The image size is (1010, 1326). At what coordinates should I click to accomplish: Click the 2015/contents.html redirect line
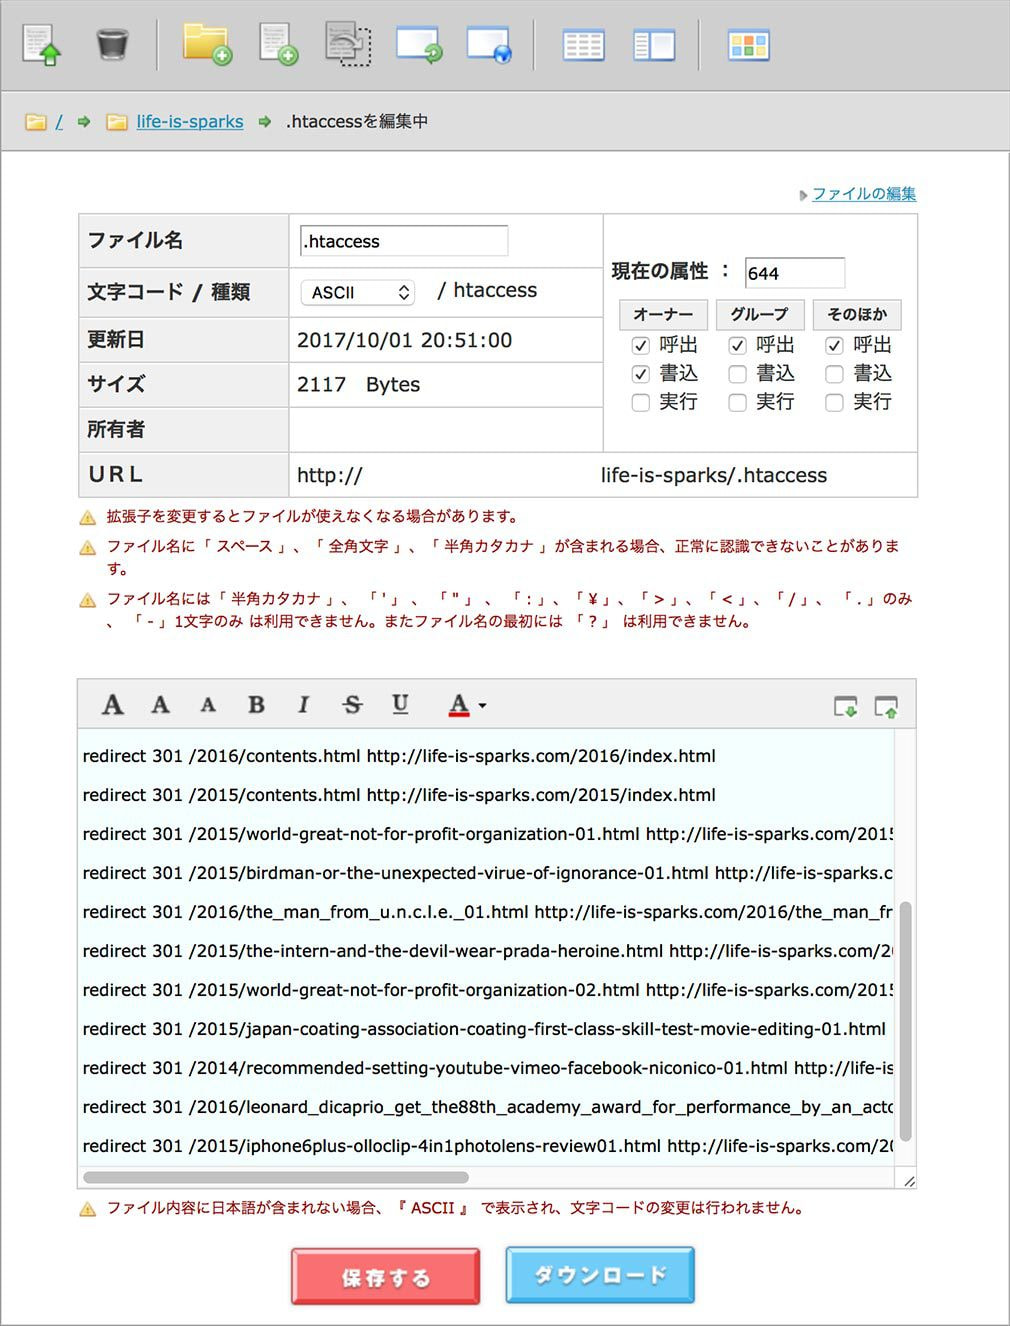pyautogui.click(x=399, y=795)
